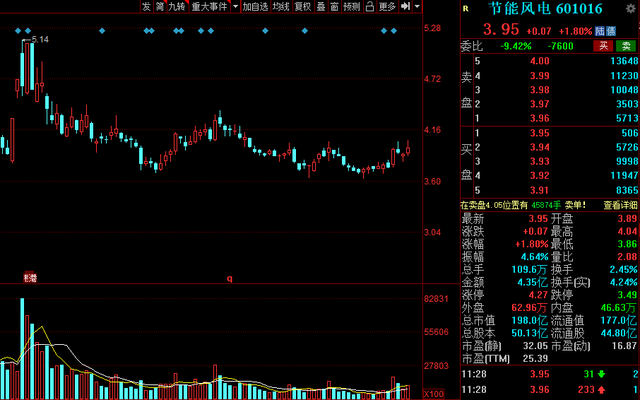This screenshot has height=400, width=640.
Task: Toggle the 预测 forecast option
Action: tap(352, 6)
